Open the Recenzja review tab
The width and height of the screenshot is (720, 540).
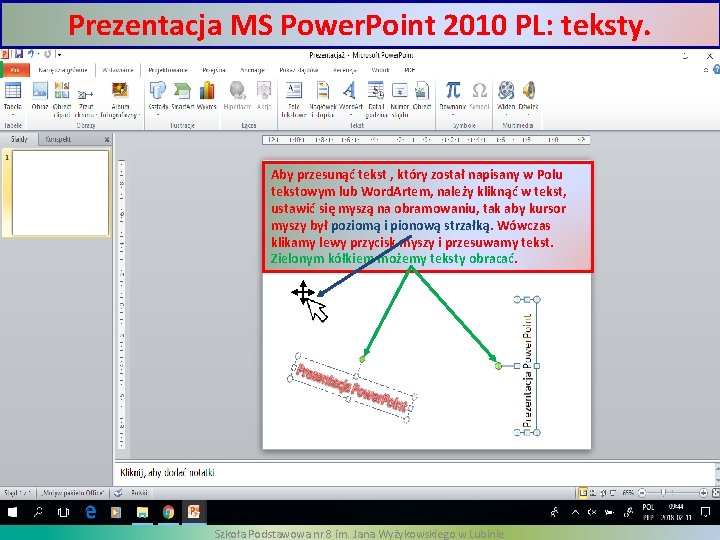pyautogui.click(x=345, y=70)
